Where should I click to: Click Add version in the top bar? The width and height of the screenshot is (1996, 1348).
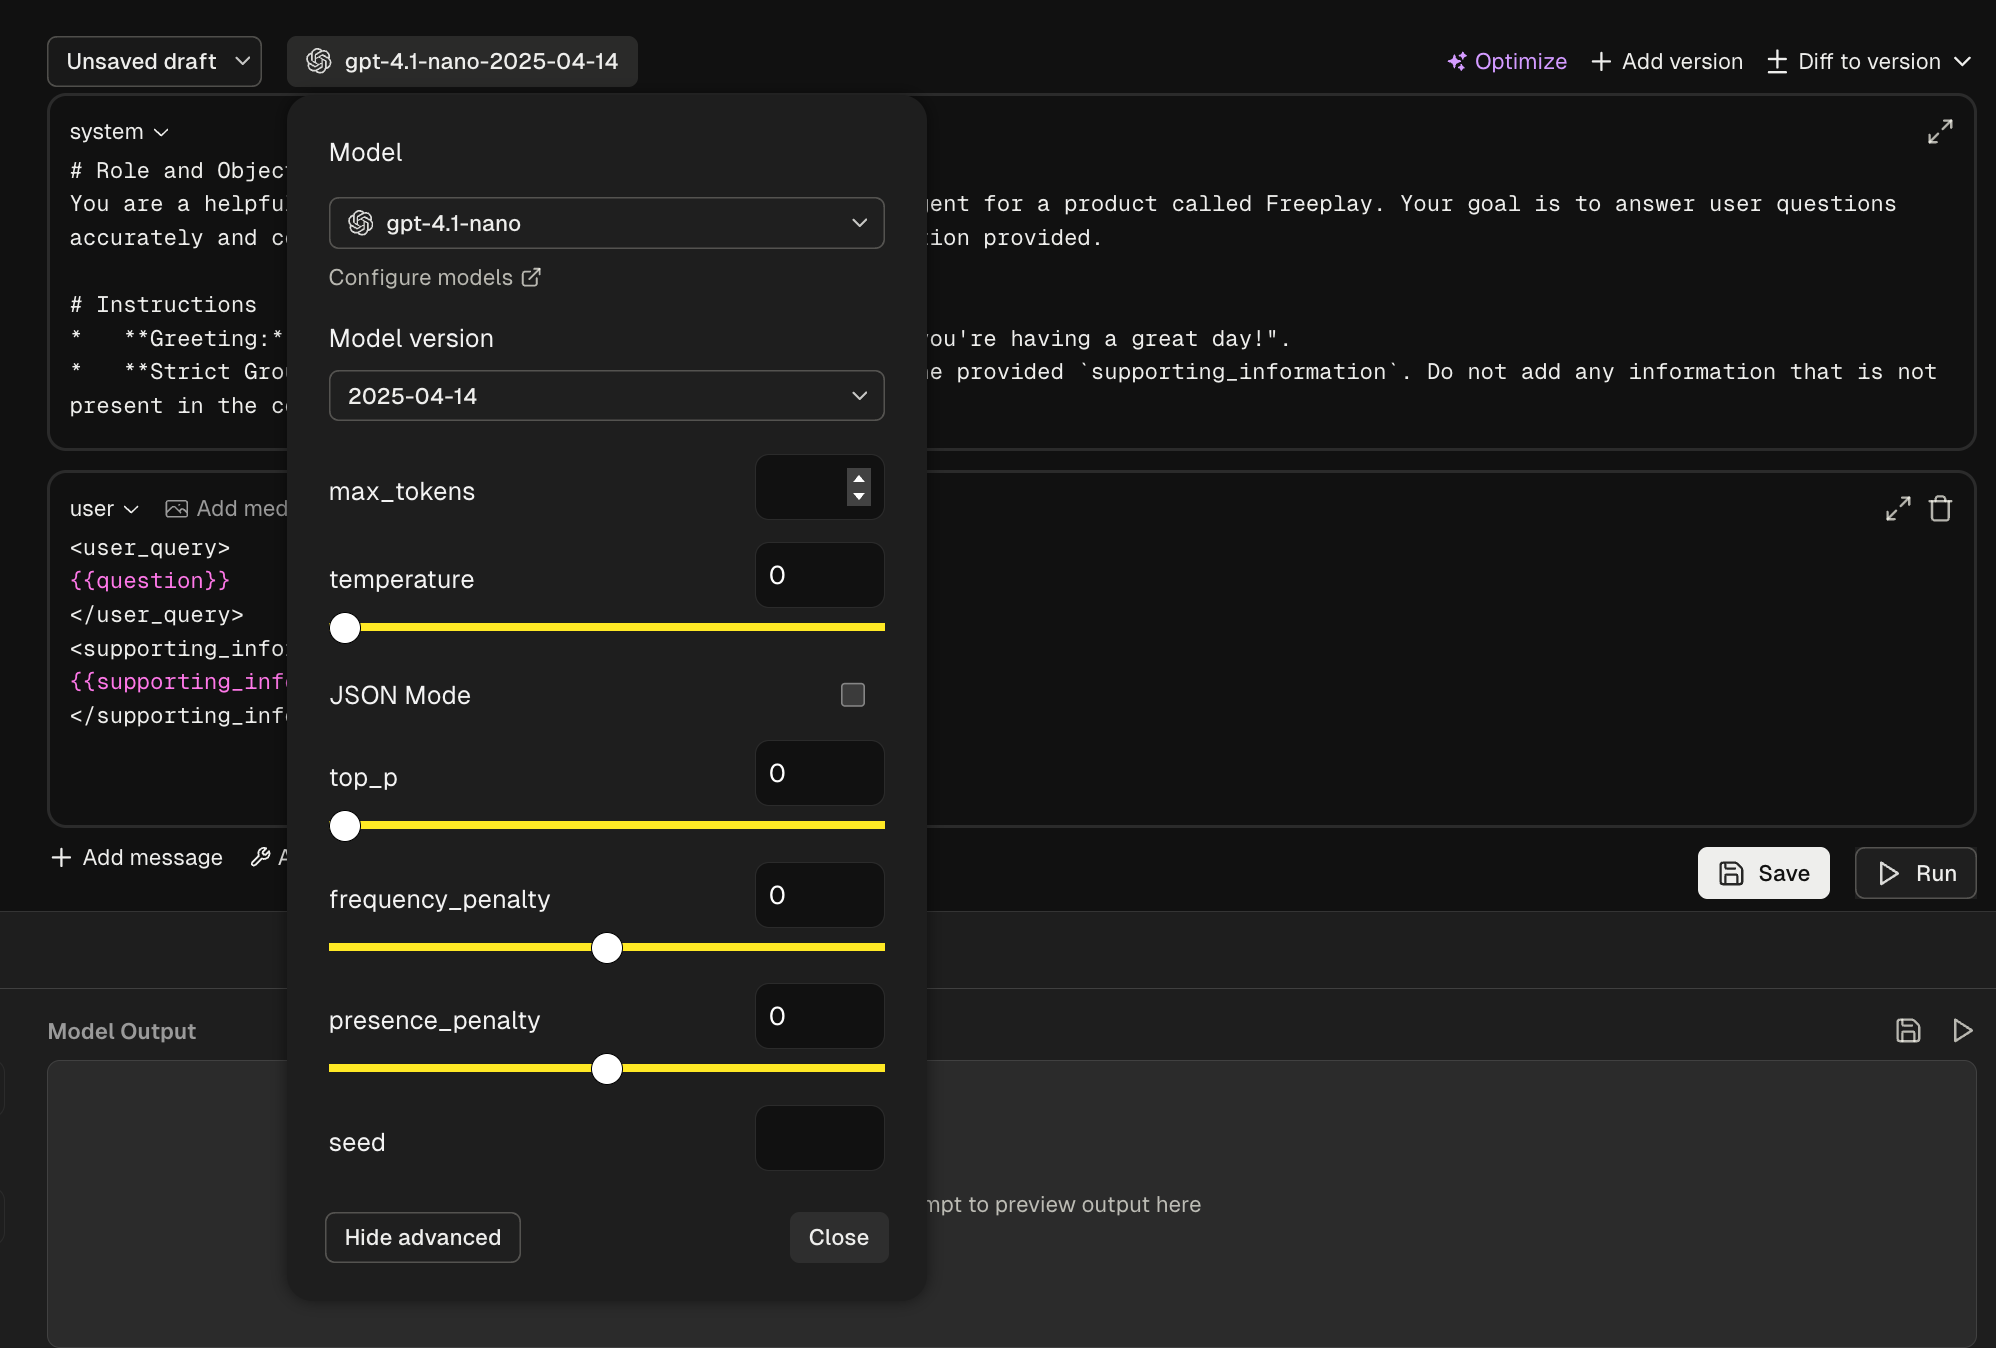pyautogui.click(x=1667, y=62)
